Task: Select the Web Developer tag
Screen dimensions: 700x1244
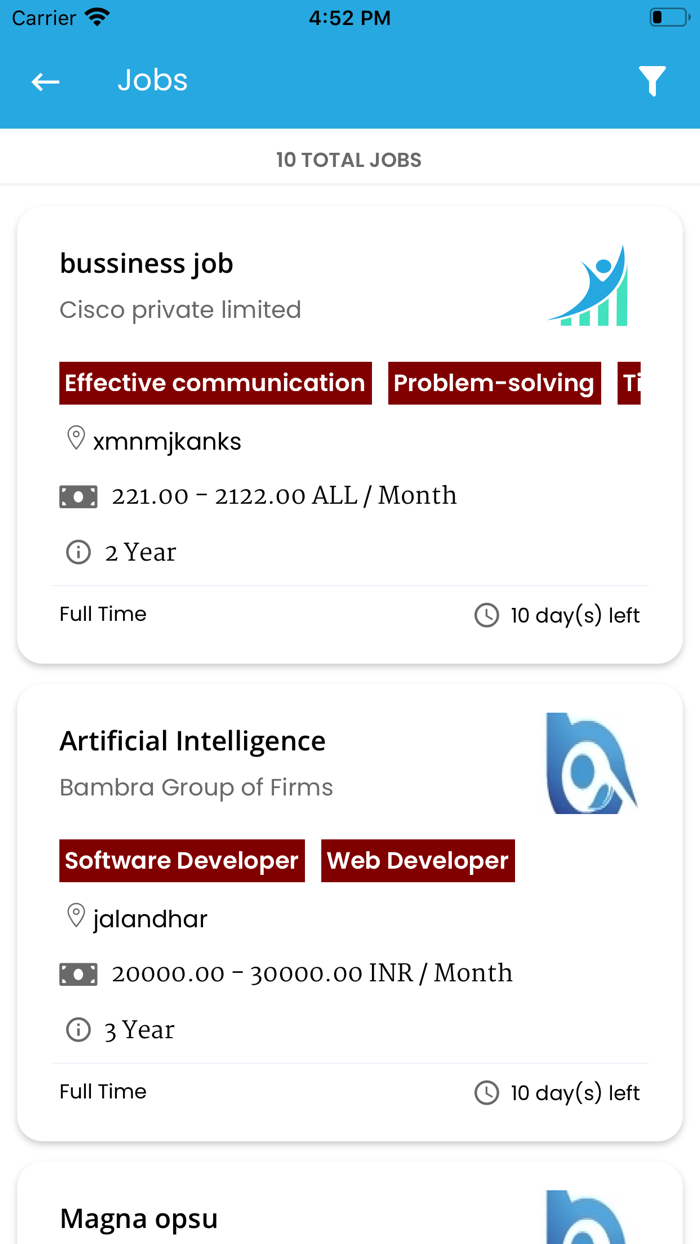Action: coord(418,861)
